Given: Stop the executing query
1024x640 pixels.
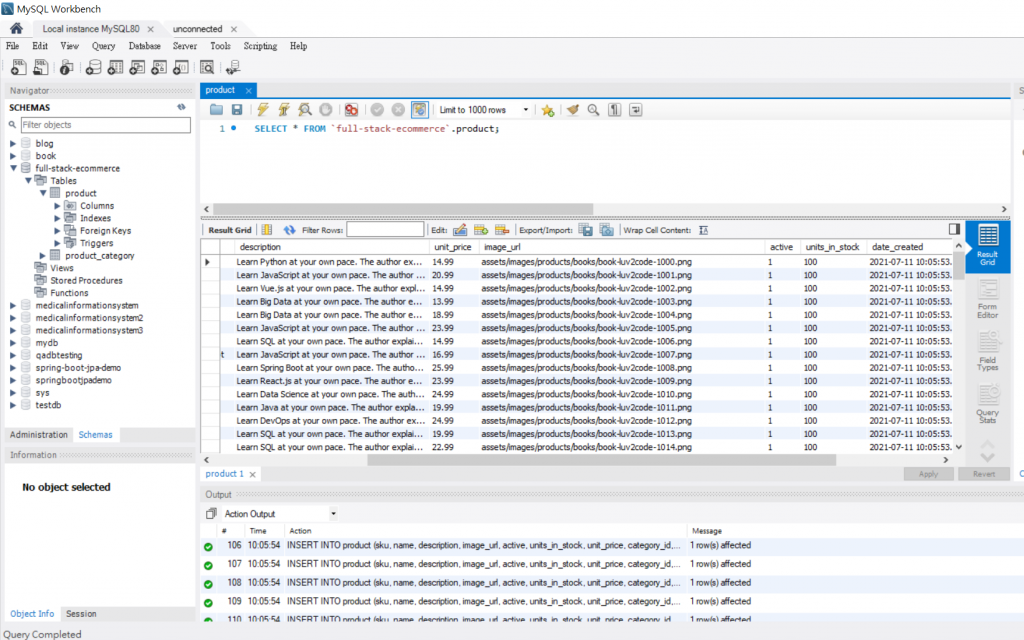Looking at the screenshot, I should click(325, 110).
